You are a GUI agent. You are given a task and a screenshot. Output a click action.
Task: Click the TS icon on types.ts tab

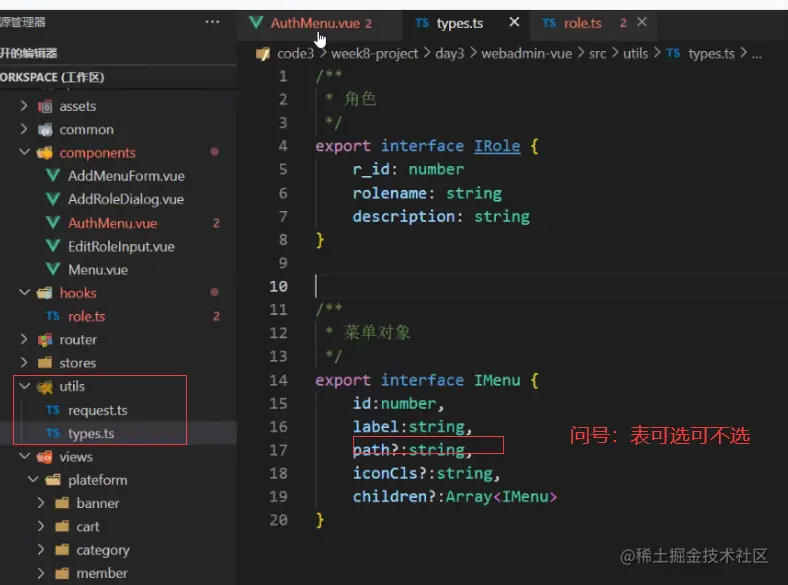click(x=422, y=23)
